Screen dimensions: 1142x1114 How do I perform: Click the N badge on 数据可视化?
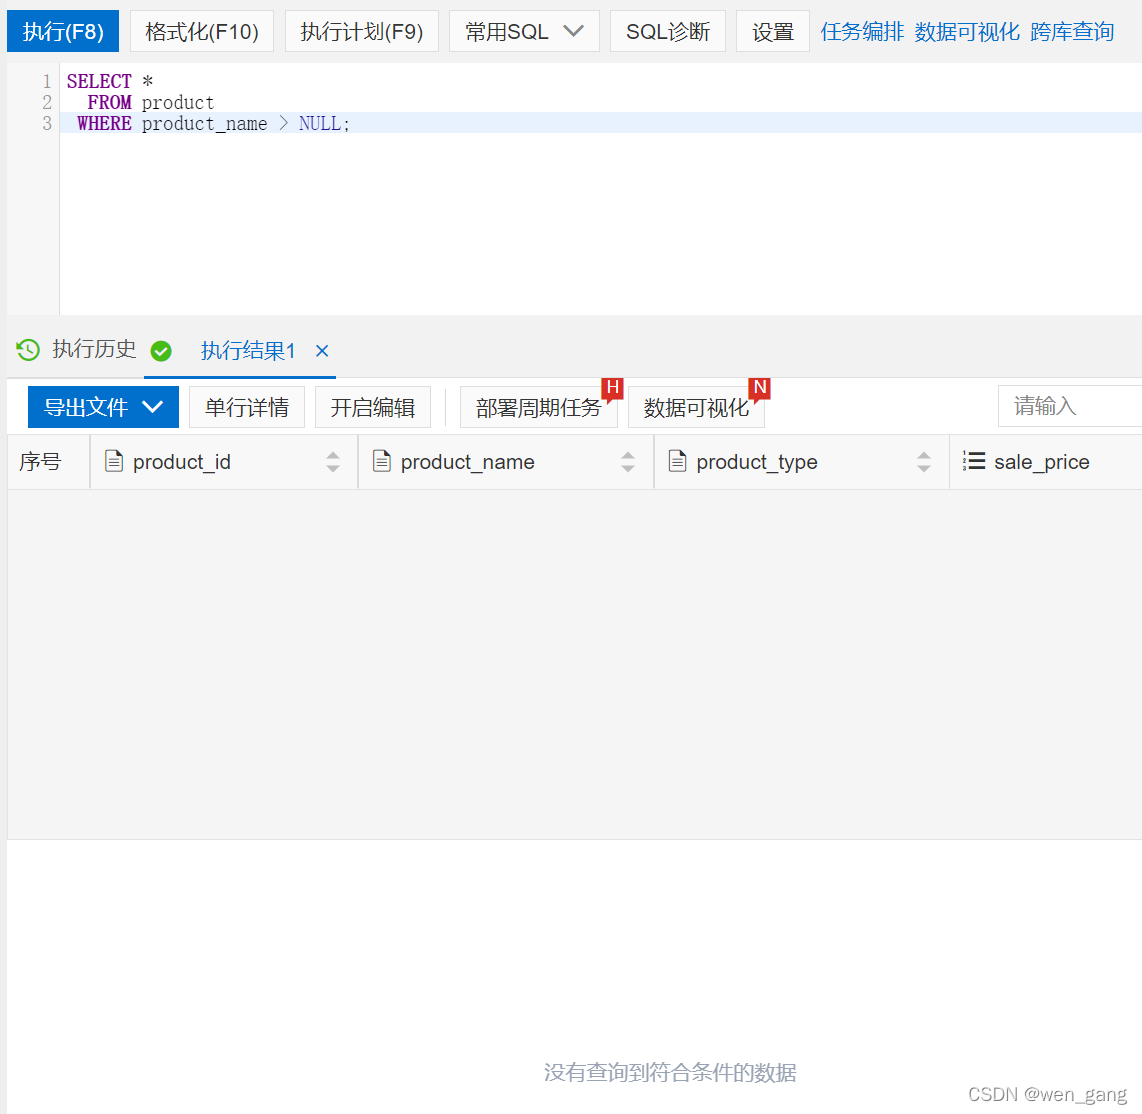(x=759, y=387)
